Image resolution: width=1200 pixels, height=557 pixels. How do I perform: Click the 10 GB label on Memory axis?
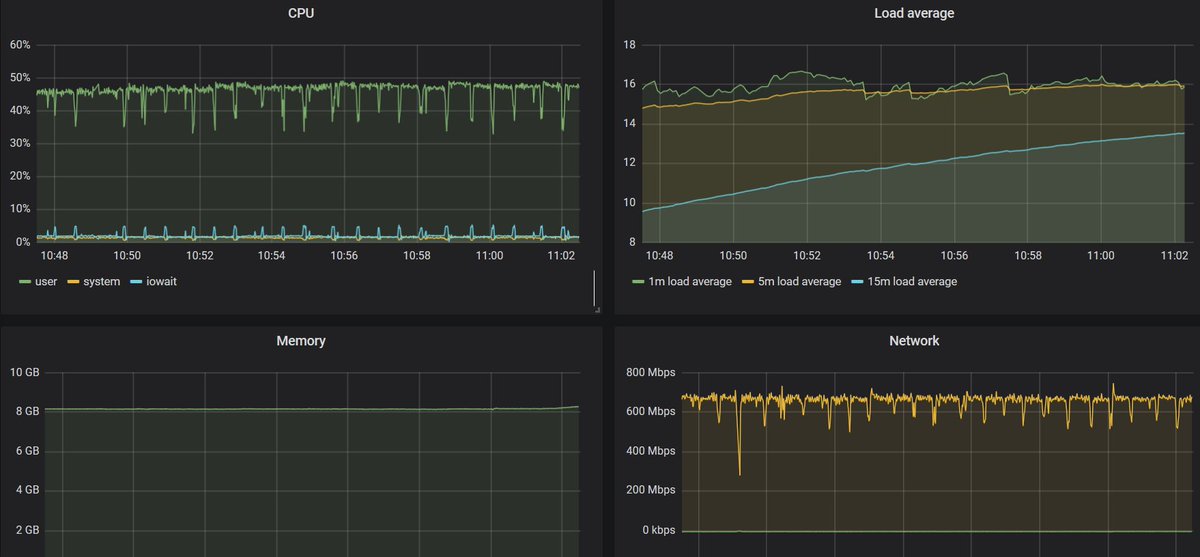(24, 373)
